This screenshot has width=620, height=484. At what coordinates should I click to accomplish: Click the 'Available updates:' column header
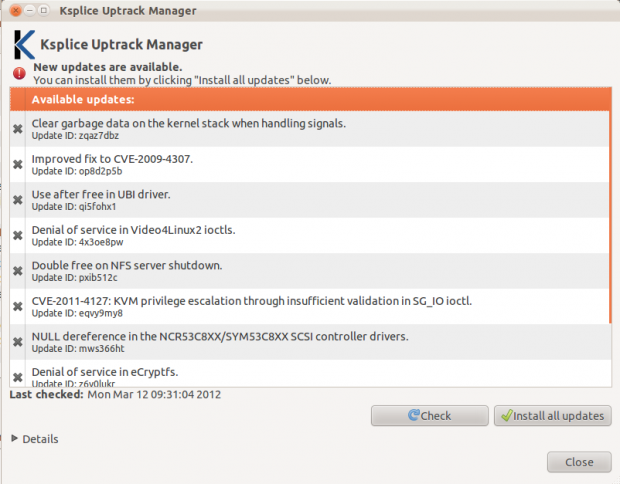[x=310, y=99]
